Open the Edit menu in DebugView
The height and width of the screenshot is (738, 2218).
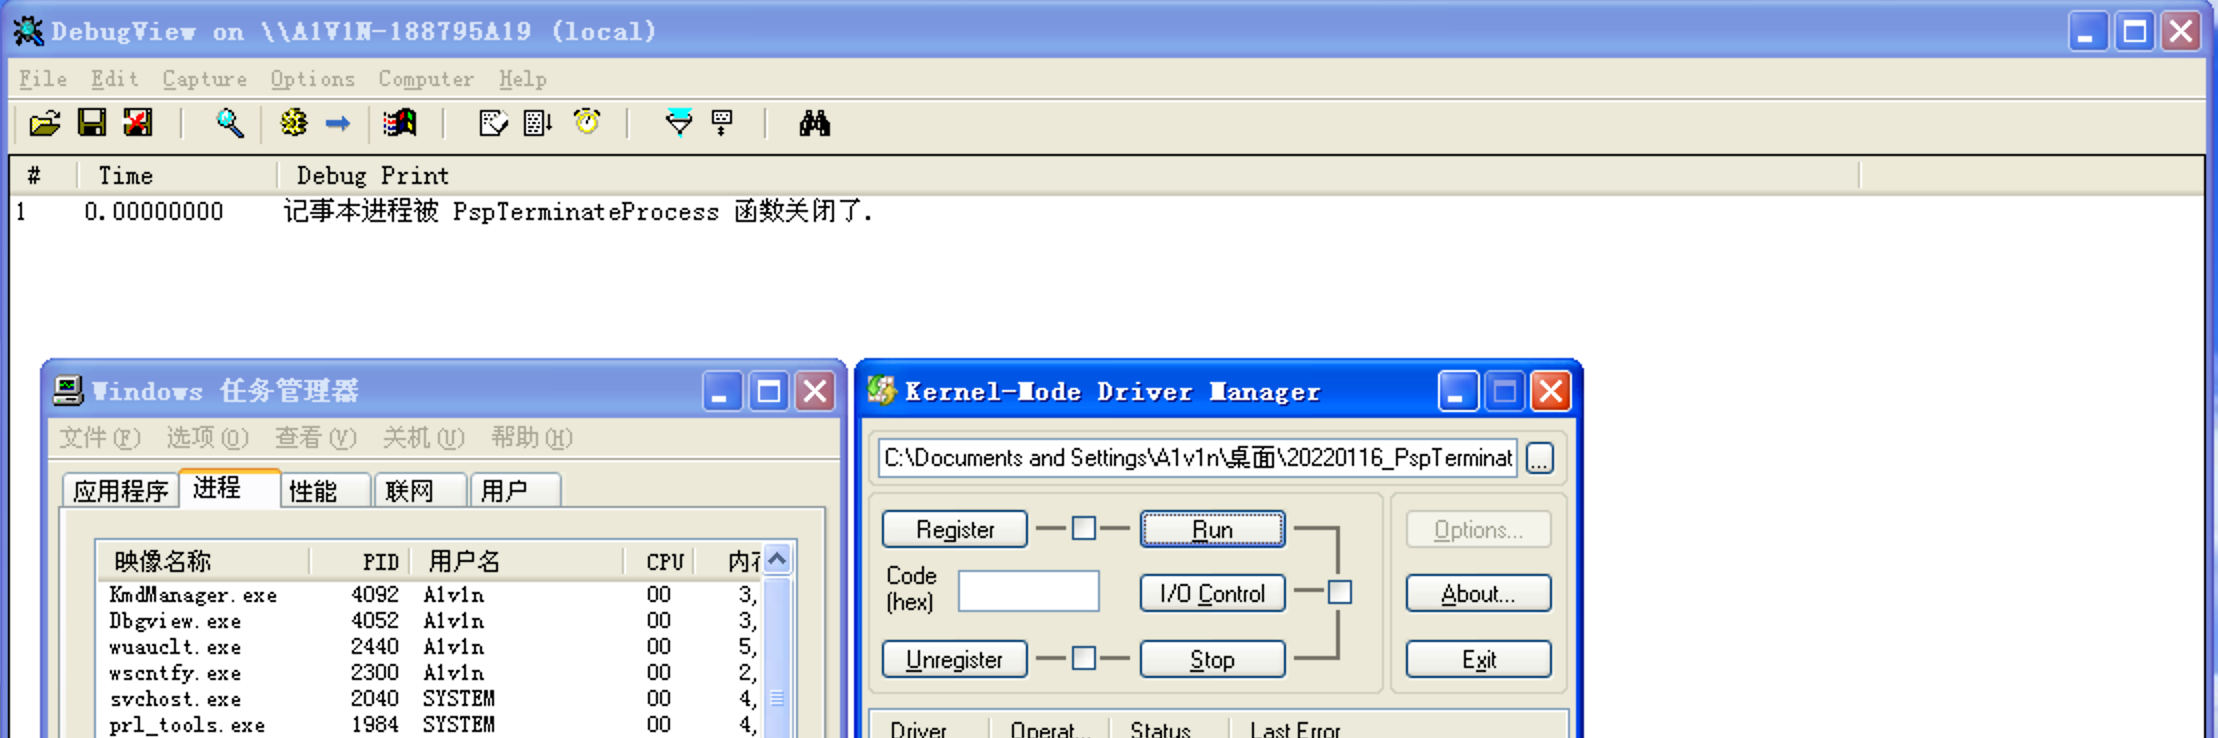115,79
